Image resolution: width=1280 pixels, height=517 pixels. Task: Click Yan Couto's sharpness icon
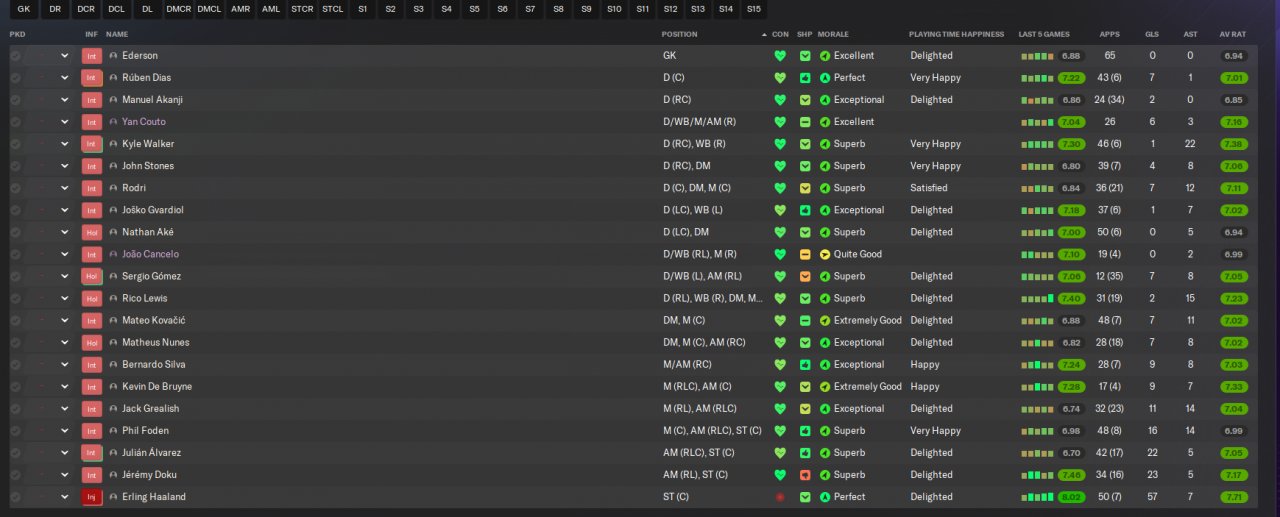click(x=805, y=122)
